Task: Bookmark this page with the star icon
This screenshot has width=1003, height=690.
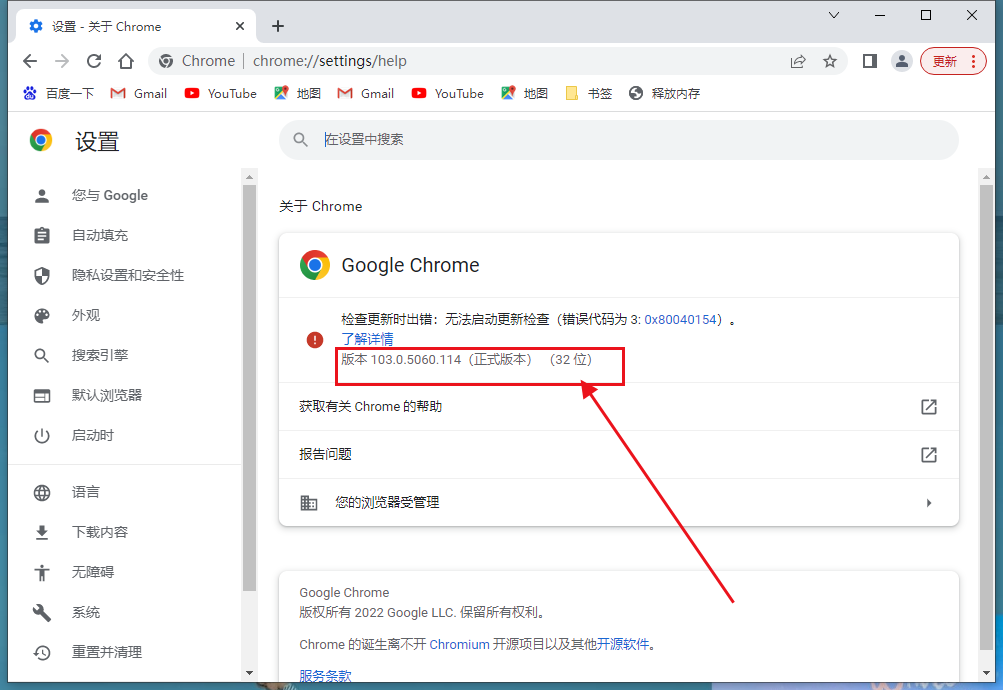Action: pyautogui.click(x=830, y=61)
